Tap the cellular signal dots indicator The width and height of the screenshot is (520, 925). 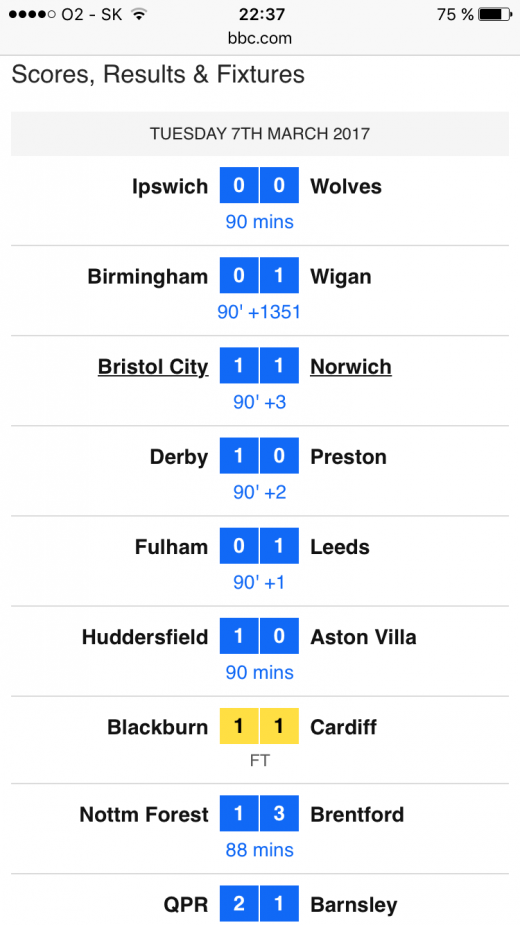[33, 14]
